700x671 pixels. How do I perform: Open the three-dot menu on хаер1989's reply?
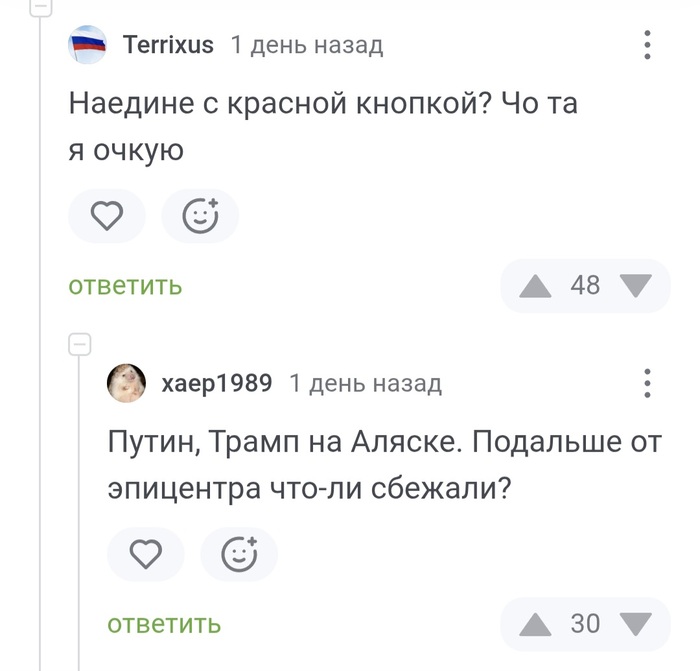pyautogui.click(x=647, y=384)
